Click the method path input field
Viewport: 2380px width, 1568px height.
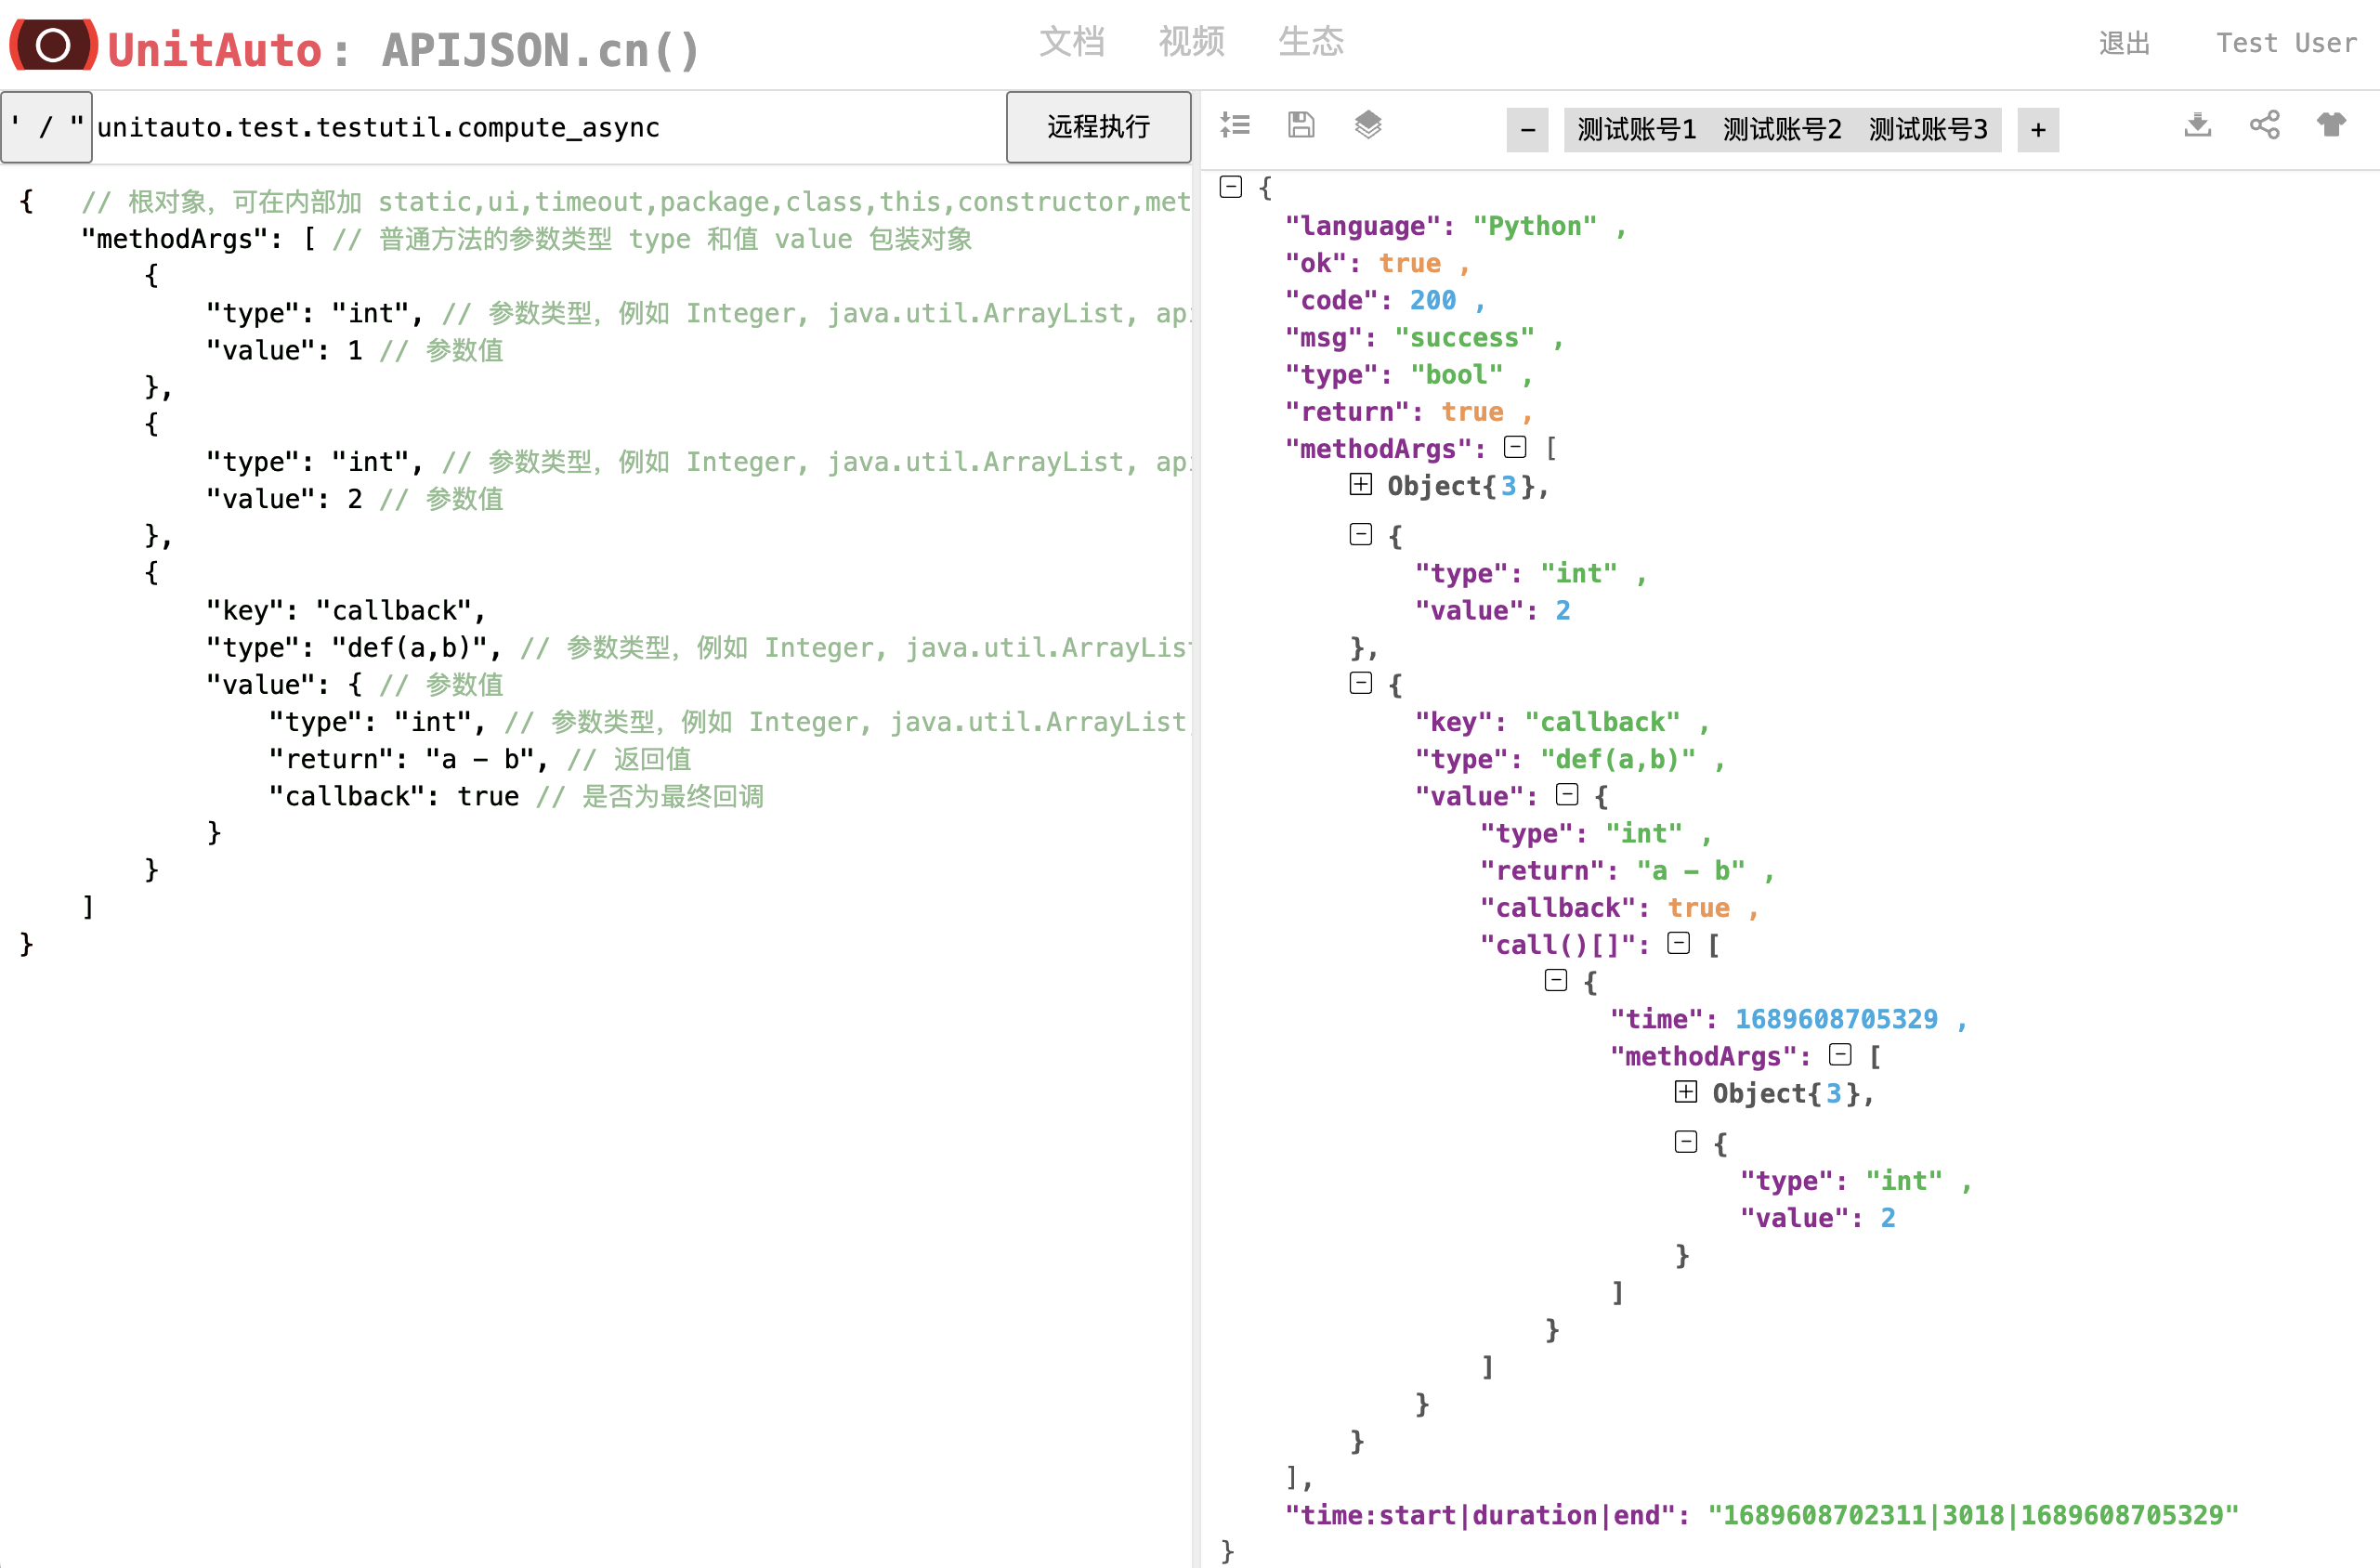point(548,127)
